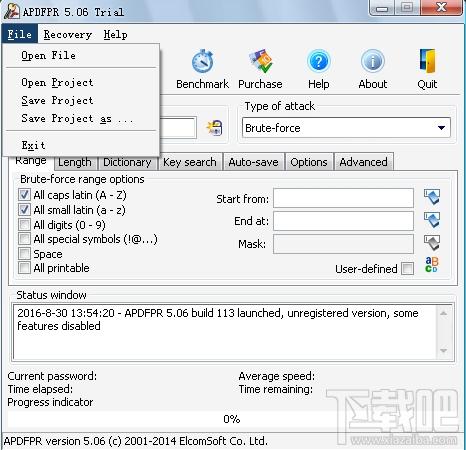Image resolution: width=466 pixels, height=450 pixels.
Task: Open the Help menu in menu bar
Action: tap(115, 34)
